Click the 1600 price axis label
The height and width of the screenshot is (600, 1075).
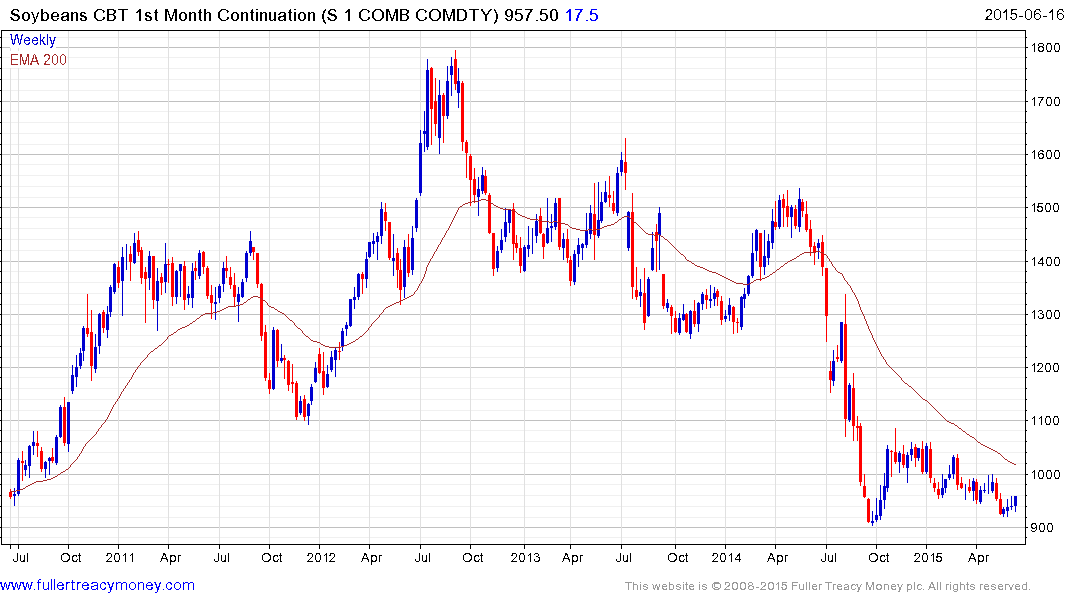(1046, 154)
